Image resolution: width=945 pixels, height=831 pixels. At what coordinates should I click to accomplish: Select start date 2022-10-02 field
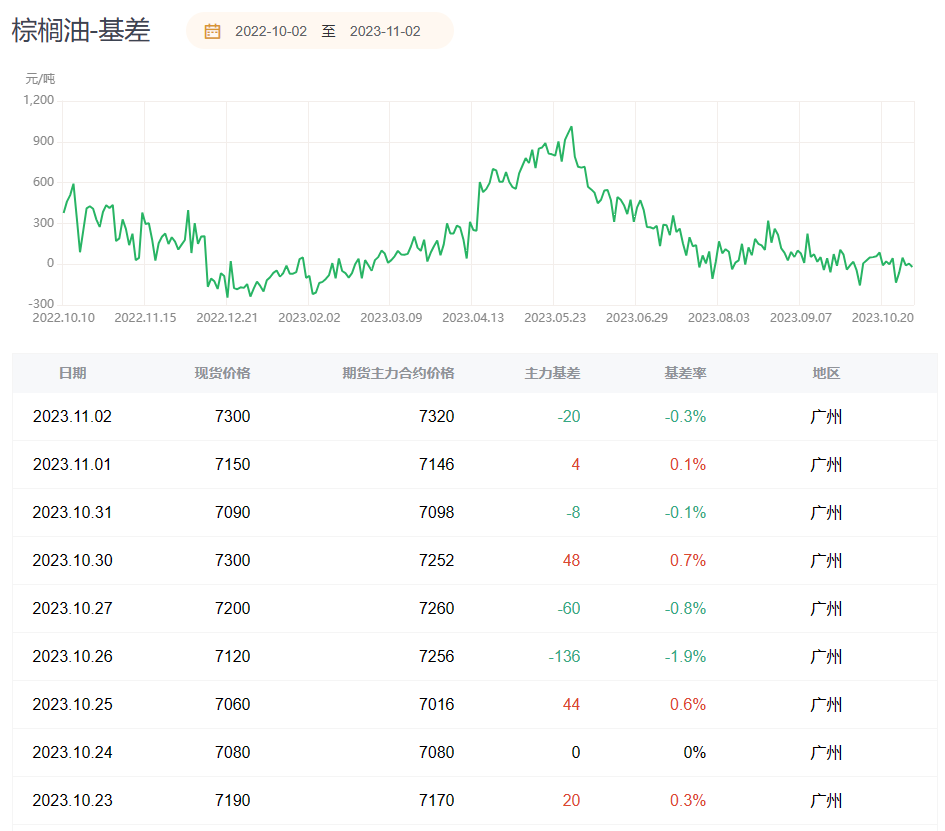click(271, 31)
